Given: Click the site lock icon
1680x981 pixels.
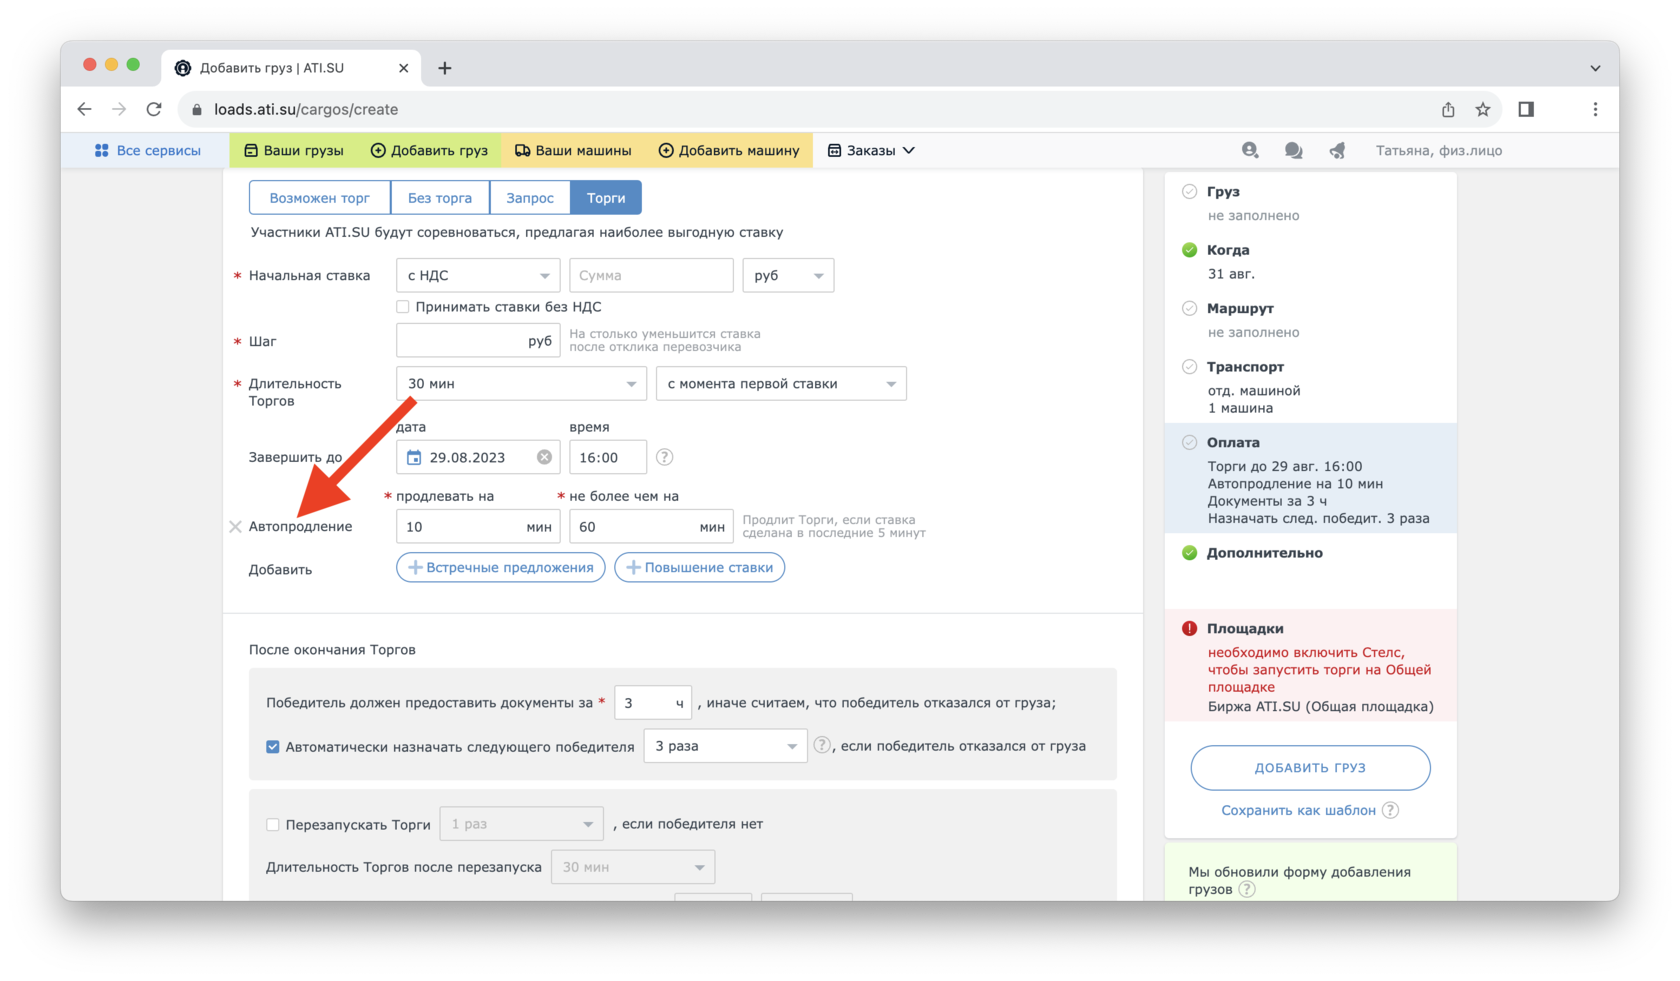Looking at the screenshot, I should point(196,109).
